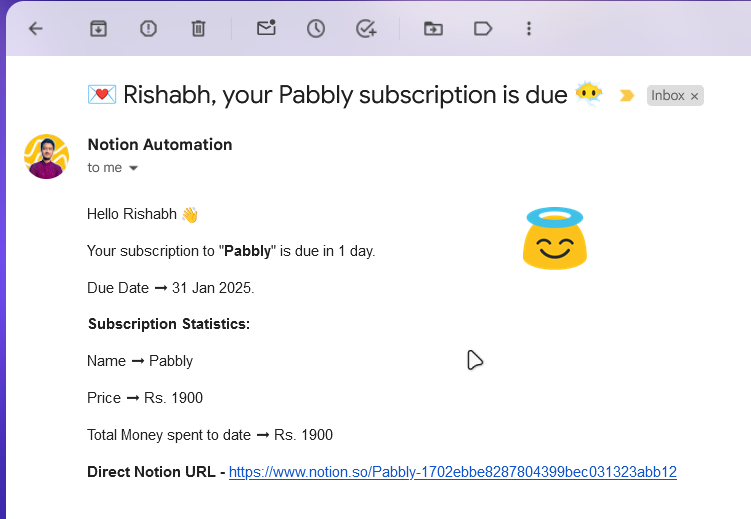
Task: Click Notion Automation sender name
Action: point(160,145)
